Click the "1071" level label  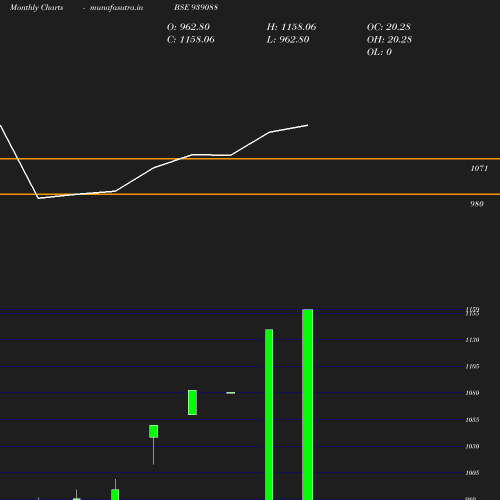pyautogui.click(x=479, y=168)
